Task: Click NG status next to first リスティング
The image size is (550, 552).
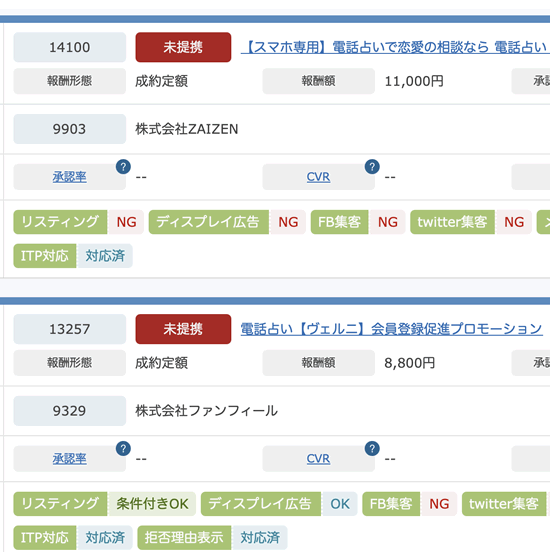Action: (x=126, y=222)
